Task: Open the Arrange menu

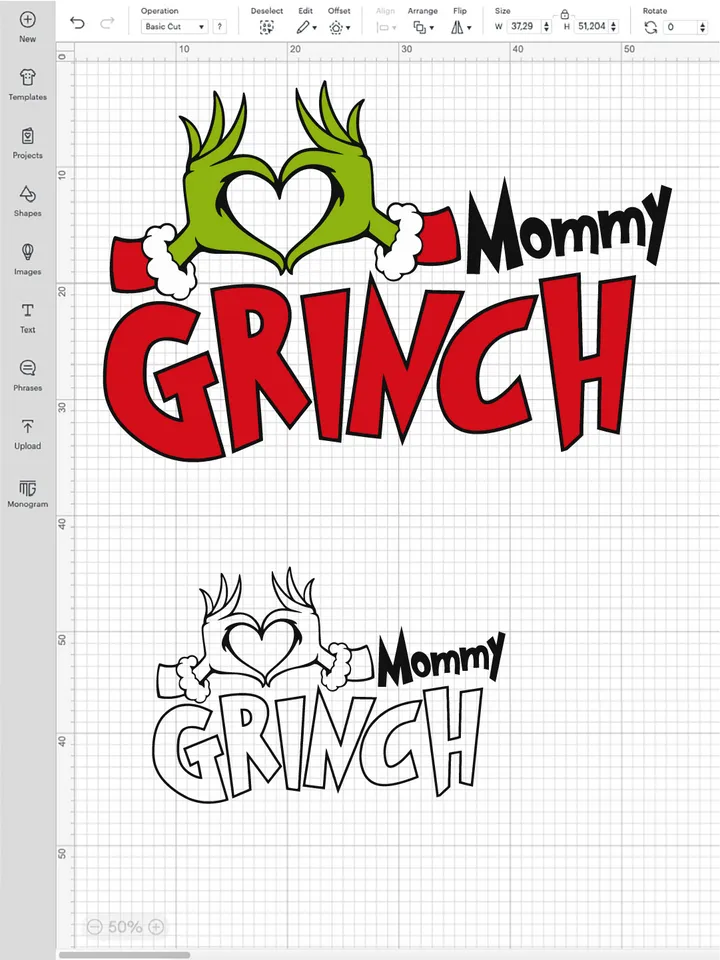Action: (x=422, y=27)
